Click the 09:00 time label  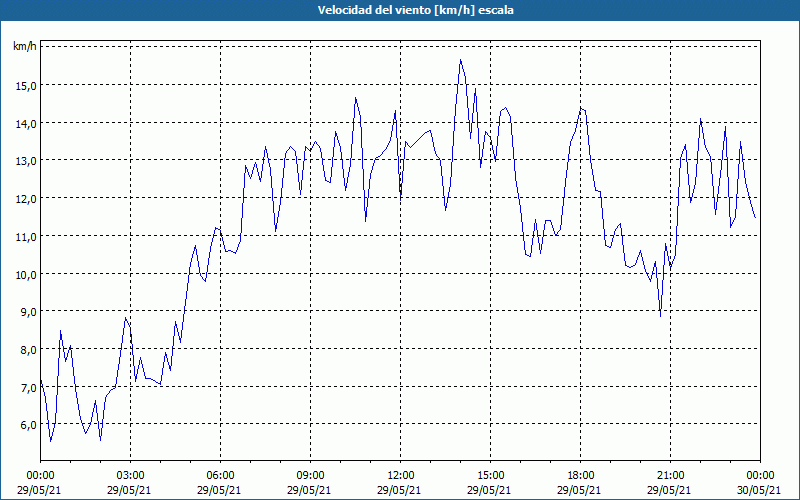coord(310,476)
